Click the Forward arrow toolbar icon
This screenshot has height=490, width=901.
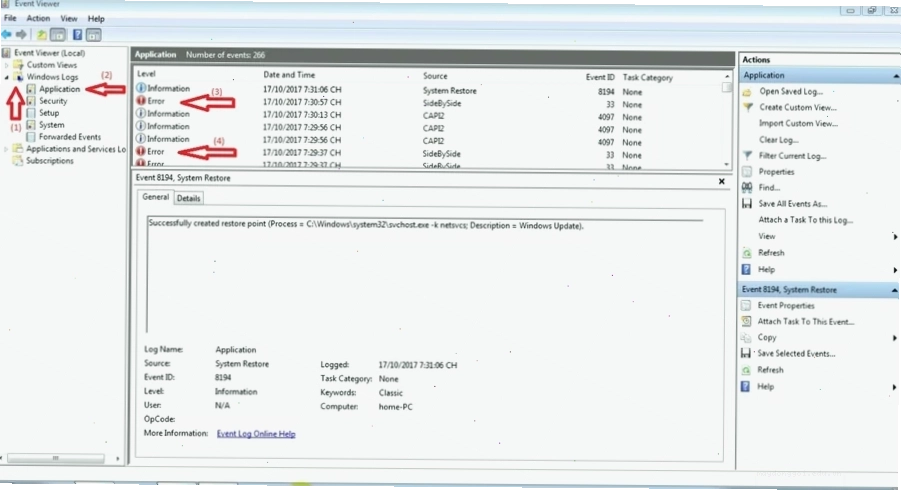pos(21,35)
